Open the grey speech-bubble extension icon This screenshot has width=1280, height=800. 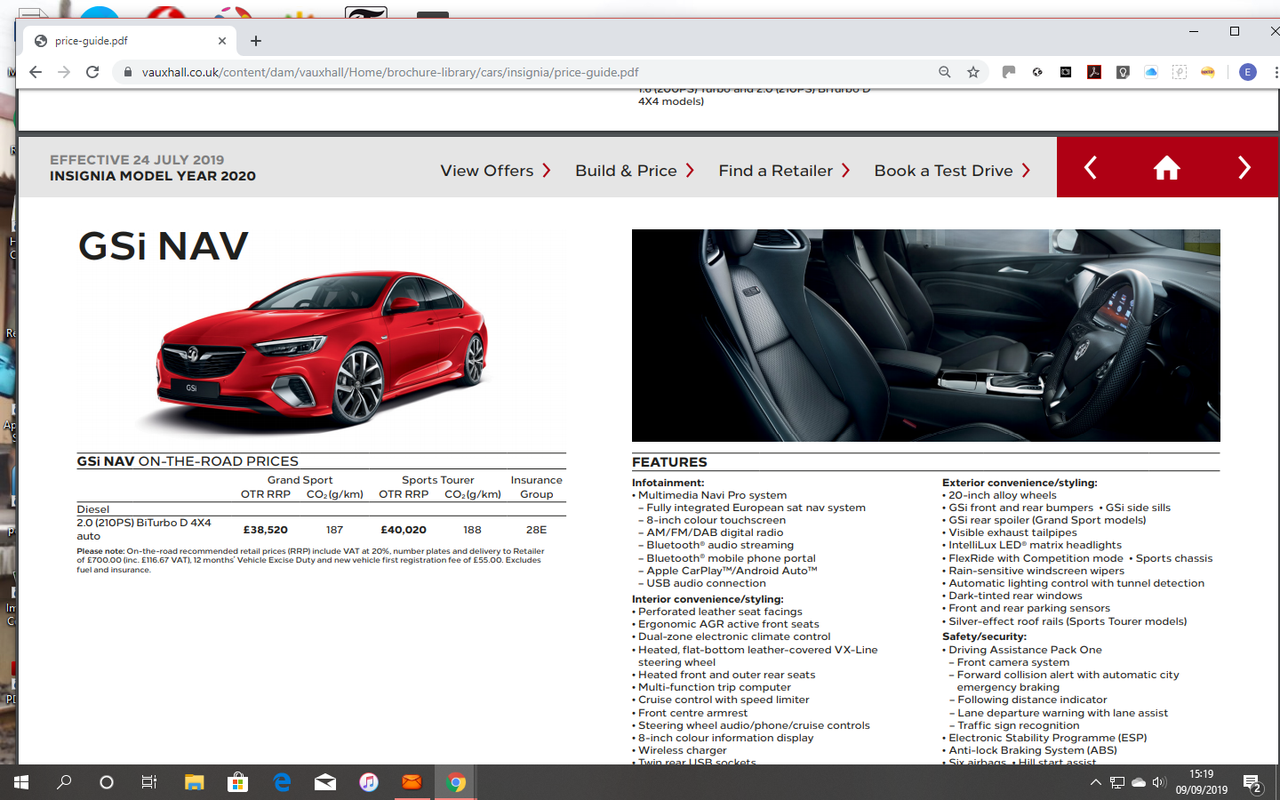(x=1008, y=72)
